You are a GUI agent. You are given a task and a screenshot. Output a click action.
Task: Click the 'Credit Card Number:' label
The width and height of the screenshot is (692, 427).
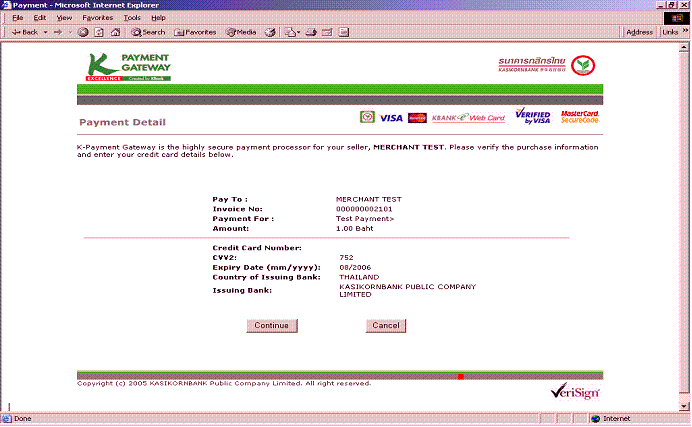click(257, 248)
